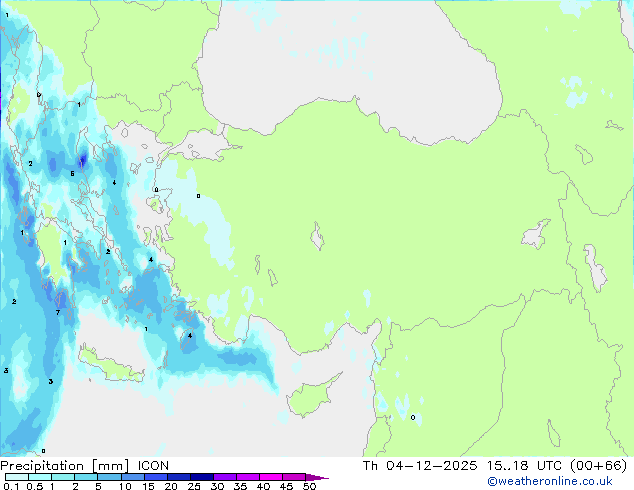Click the 10–15 mm legend color segment
Image resolution: width=634 pixels, height=490 pixels.
click(x=132, y=477)
